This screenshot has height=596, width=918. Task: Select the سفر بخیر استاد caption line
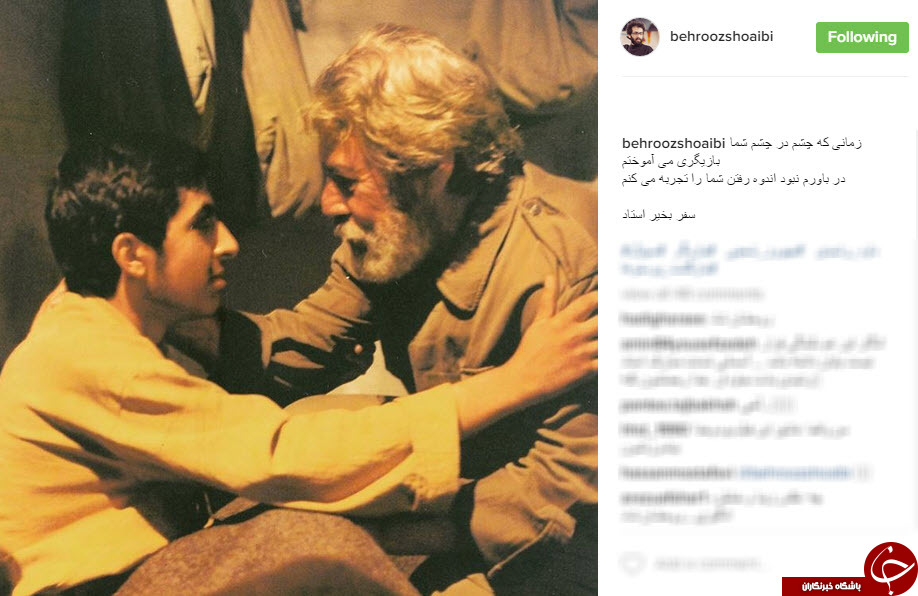(x=658, y=215)
